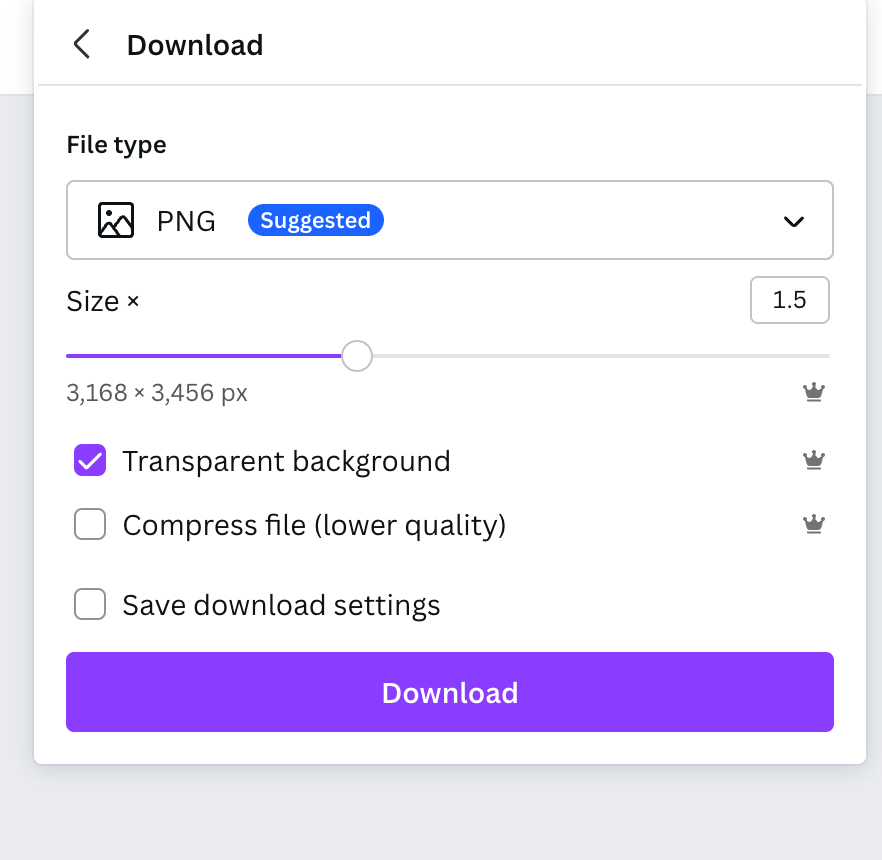The width and height of the screenshot is (882, 860).
Task: Tick the Save download settings checkbox
Action: click(x=90, y=605)
